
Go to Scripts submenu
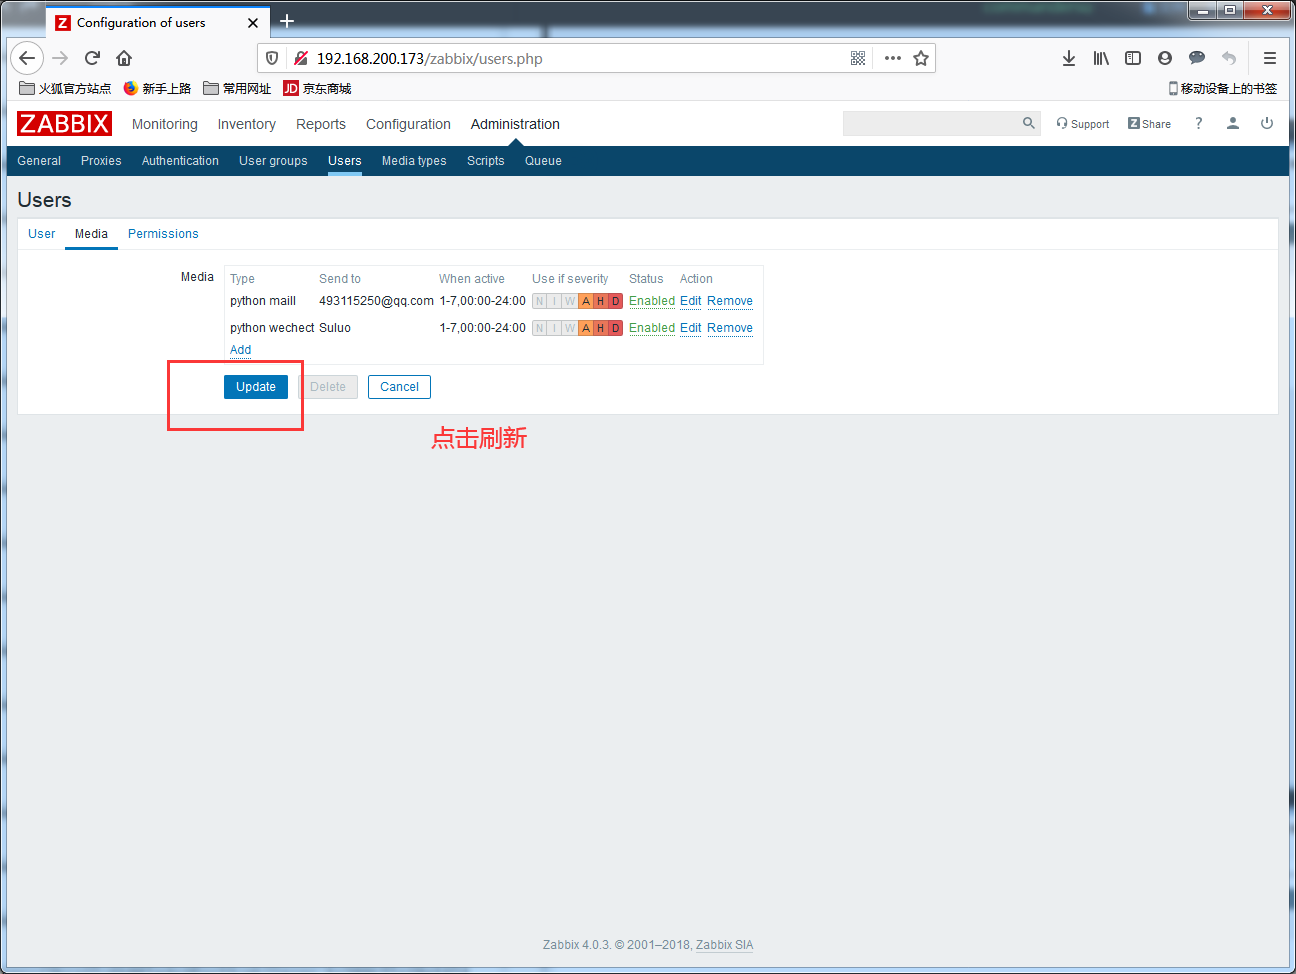[x=485, y=161]
